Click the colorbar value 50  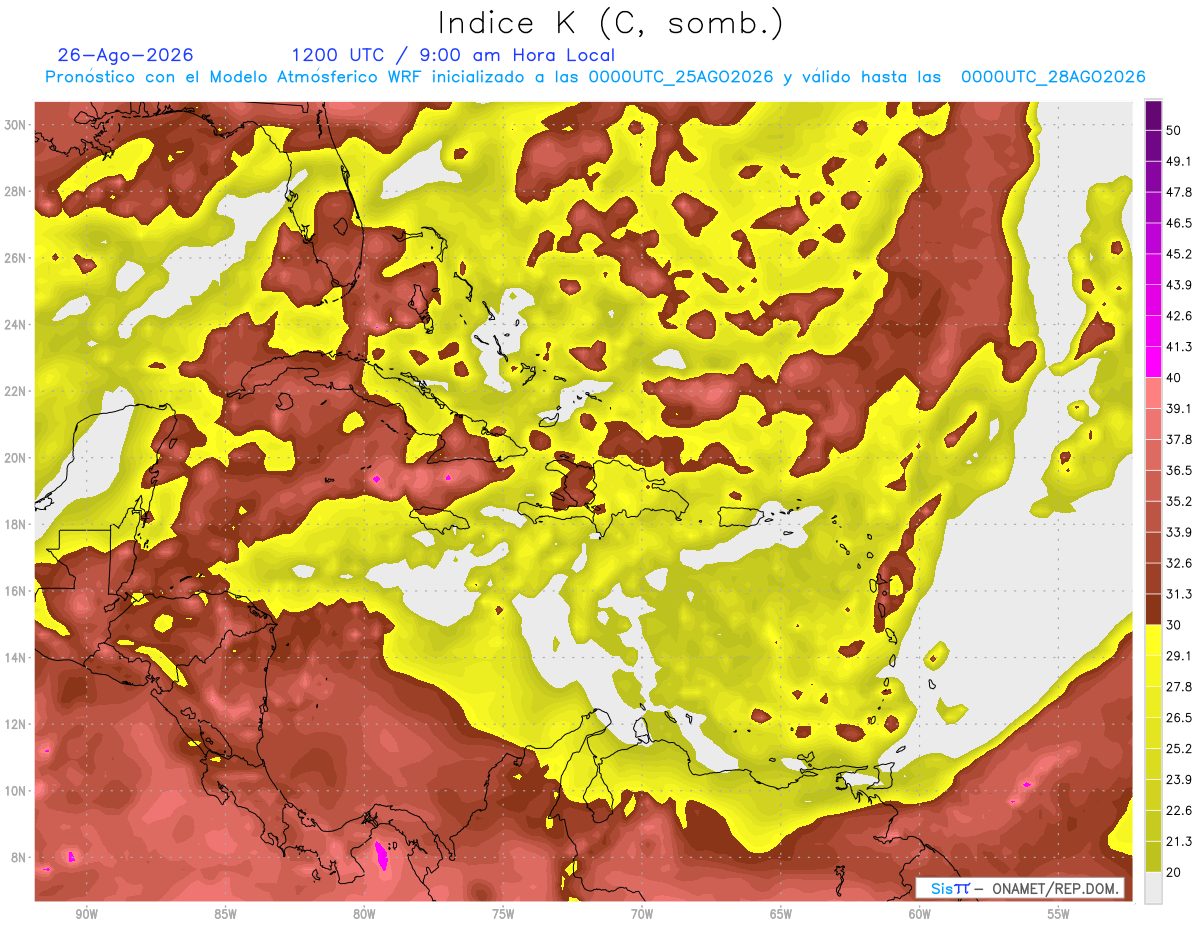(1174, 130)
